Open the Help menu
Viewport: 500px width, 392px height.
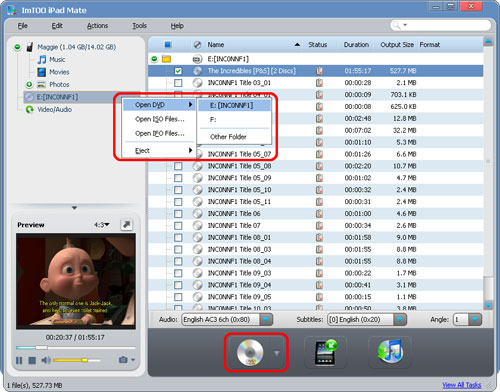tap(177, 26)
